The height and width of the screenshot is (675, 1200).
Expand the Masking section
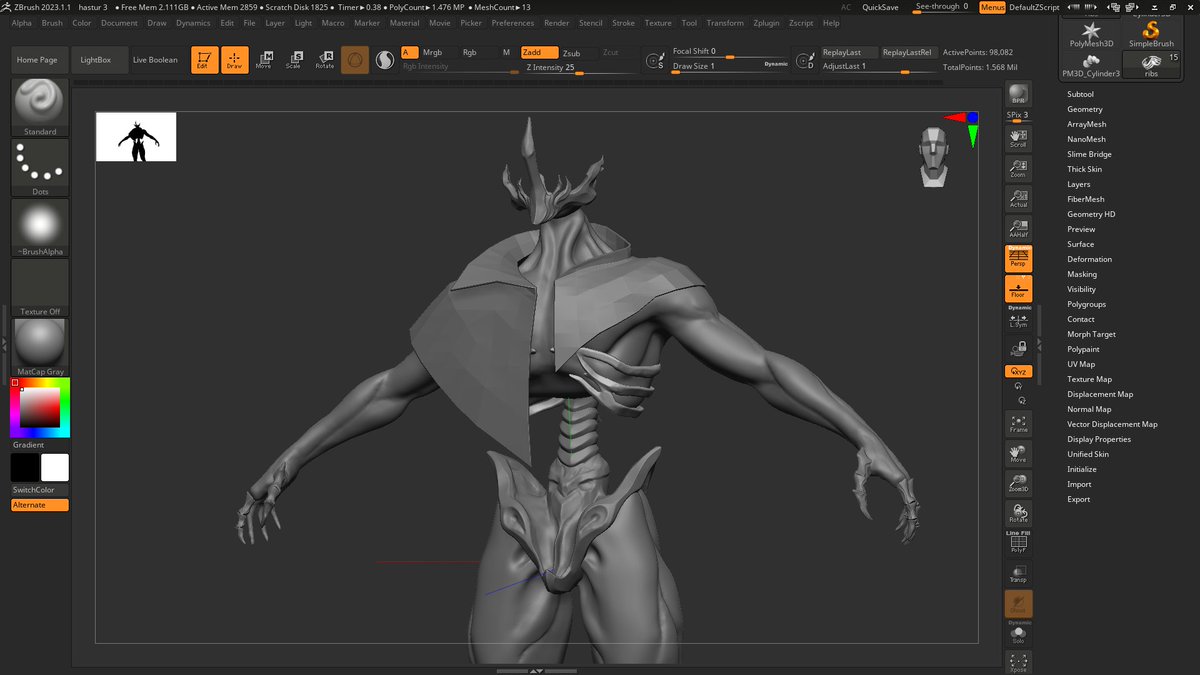point(1082,274)
